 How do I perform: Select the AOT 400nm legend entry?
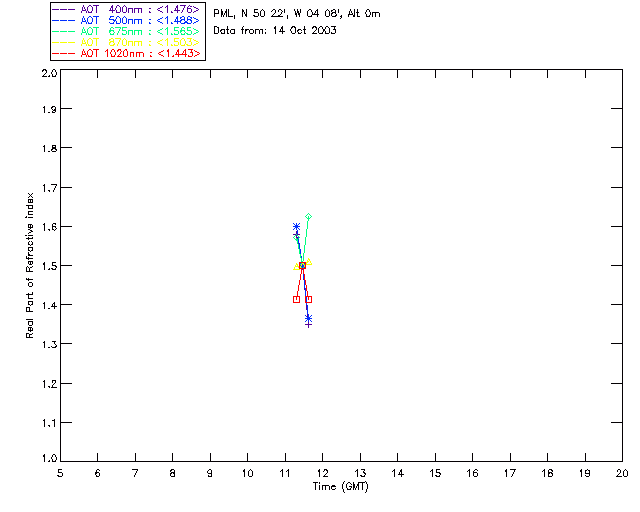point(126,9)
